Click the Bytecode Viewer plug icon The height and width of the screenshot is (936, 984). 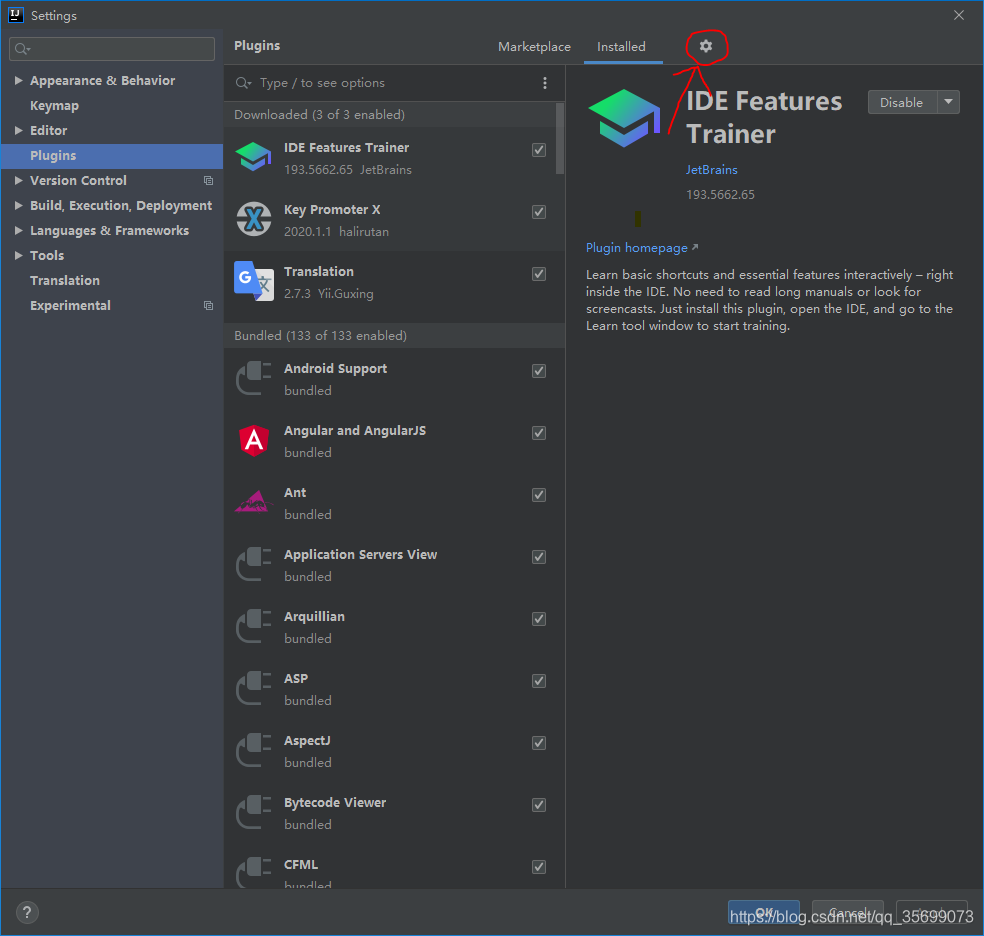[254, 812]
